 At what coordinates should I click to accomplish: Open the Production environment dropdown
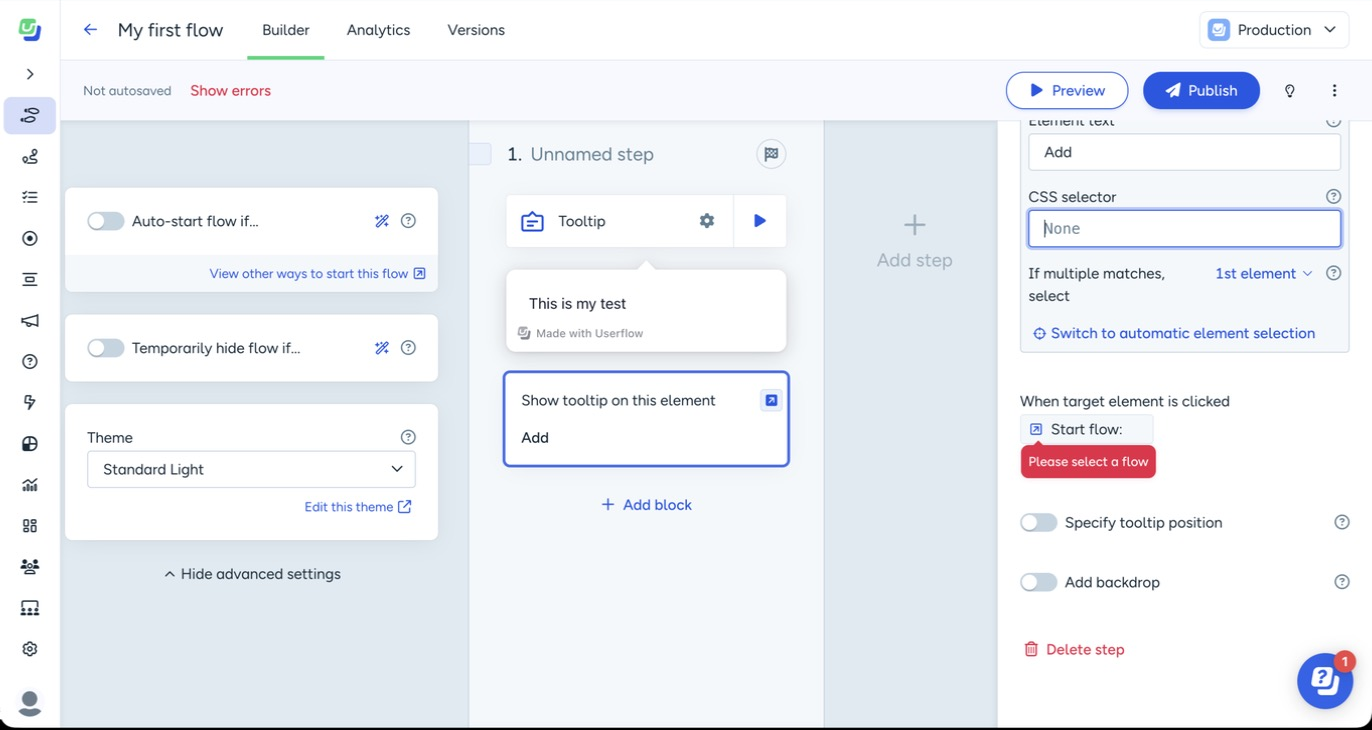point(1272,30)
